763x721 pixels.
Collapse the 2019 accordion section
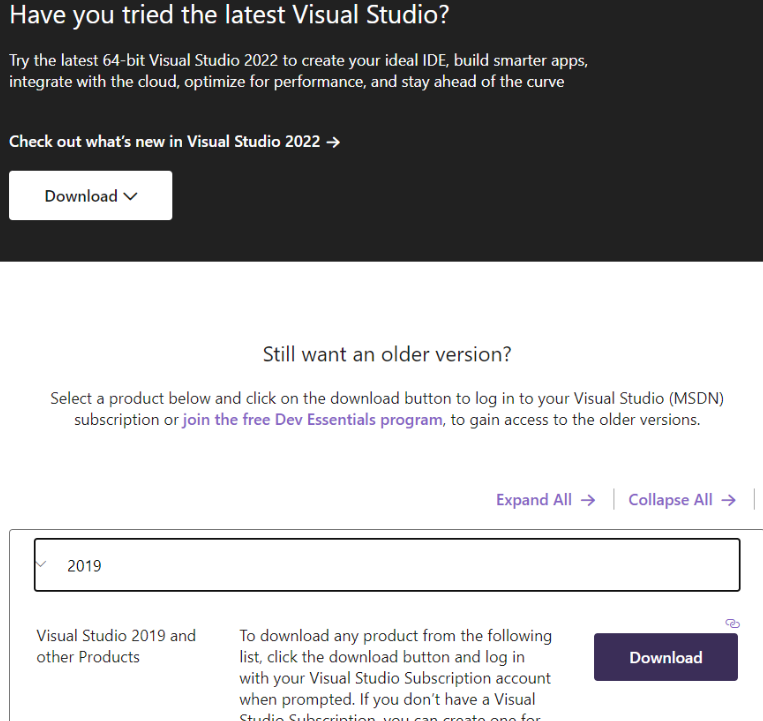[387, 565]
